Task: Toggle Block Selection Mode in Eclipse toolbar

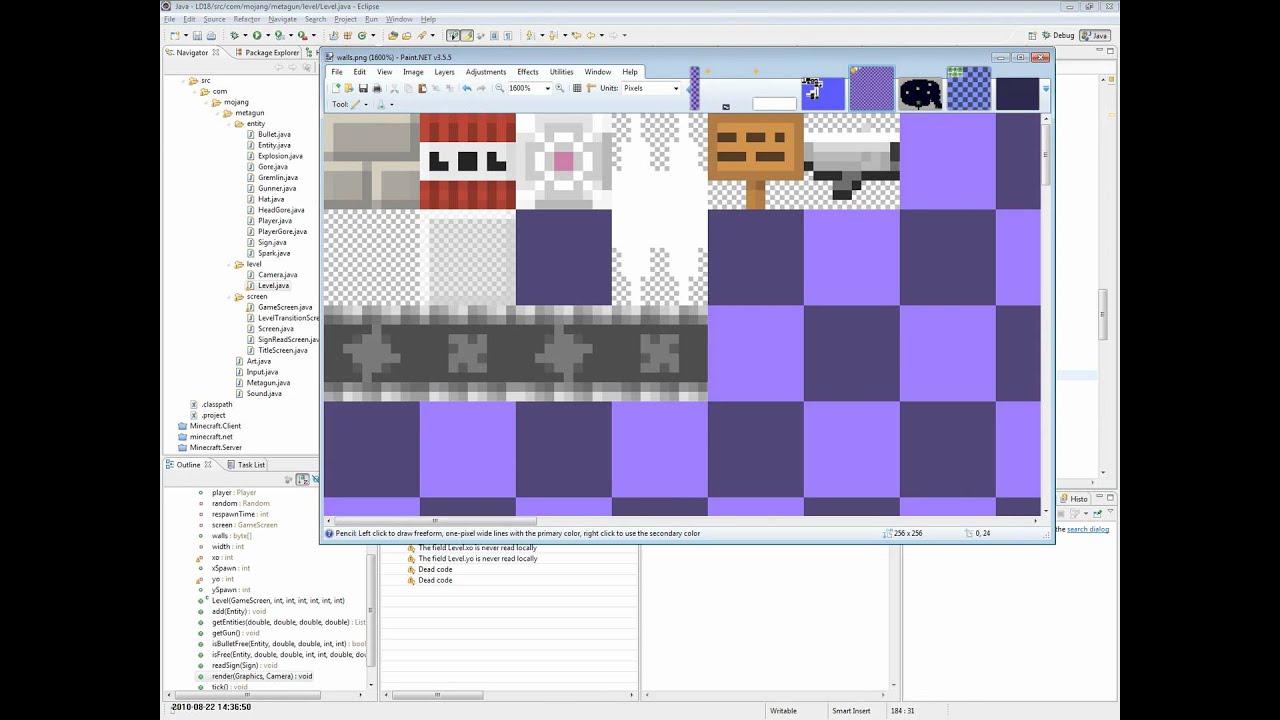Action: pyautogui.click(x=494, y=35)
